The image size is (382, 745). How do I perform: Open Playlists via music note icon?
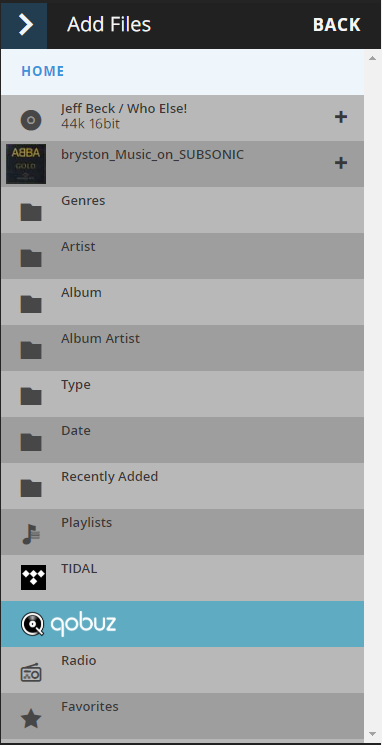click(x=31, y=534)
